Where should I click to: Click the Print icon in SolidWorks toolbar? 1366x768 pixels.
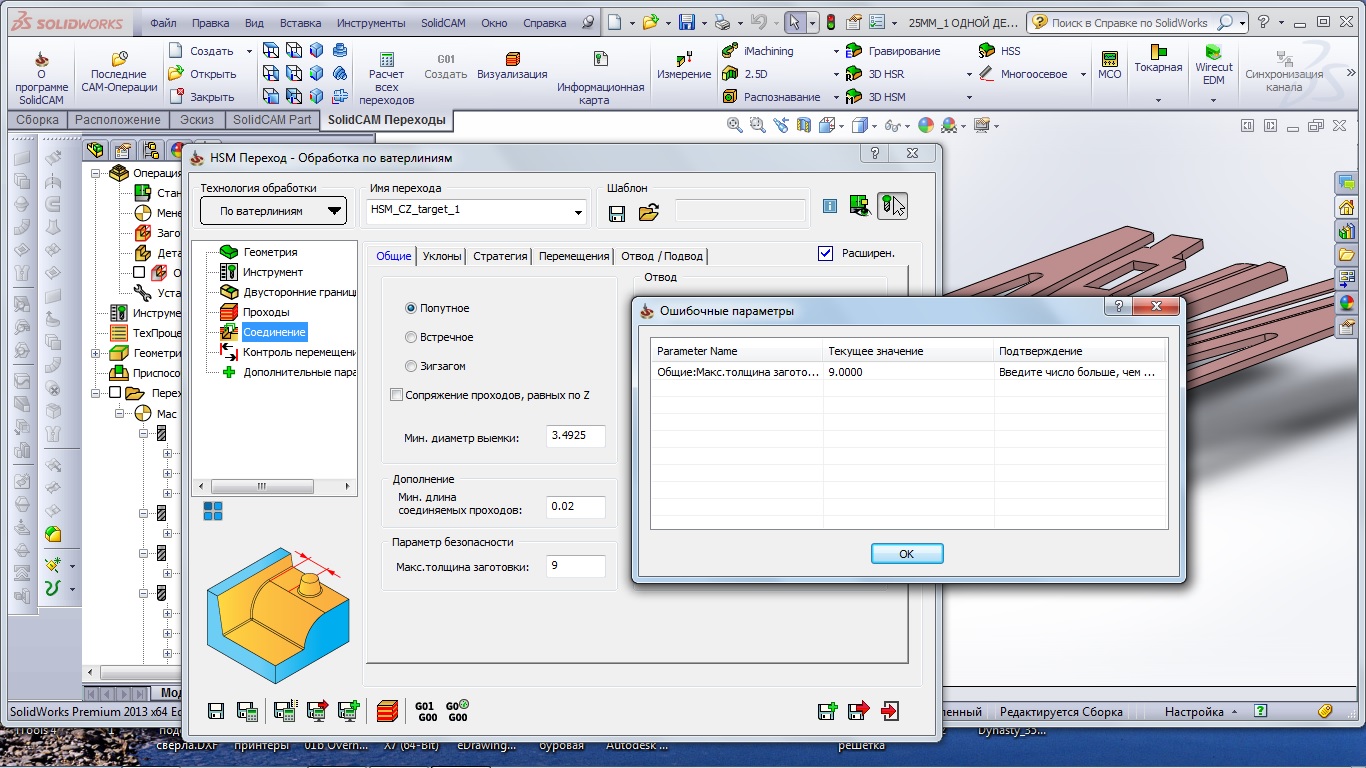[x=722, y=22]
